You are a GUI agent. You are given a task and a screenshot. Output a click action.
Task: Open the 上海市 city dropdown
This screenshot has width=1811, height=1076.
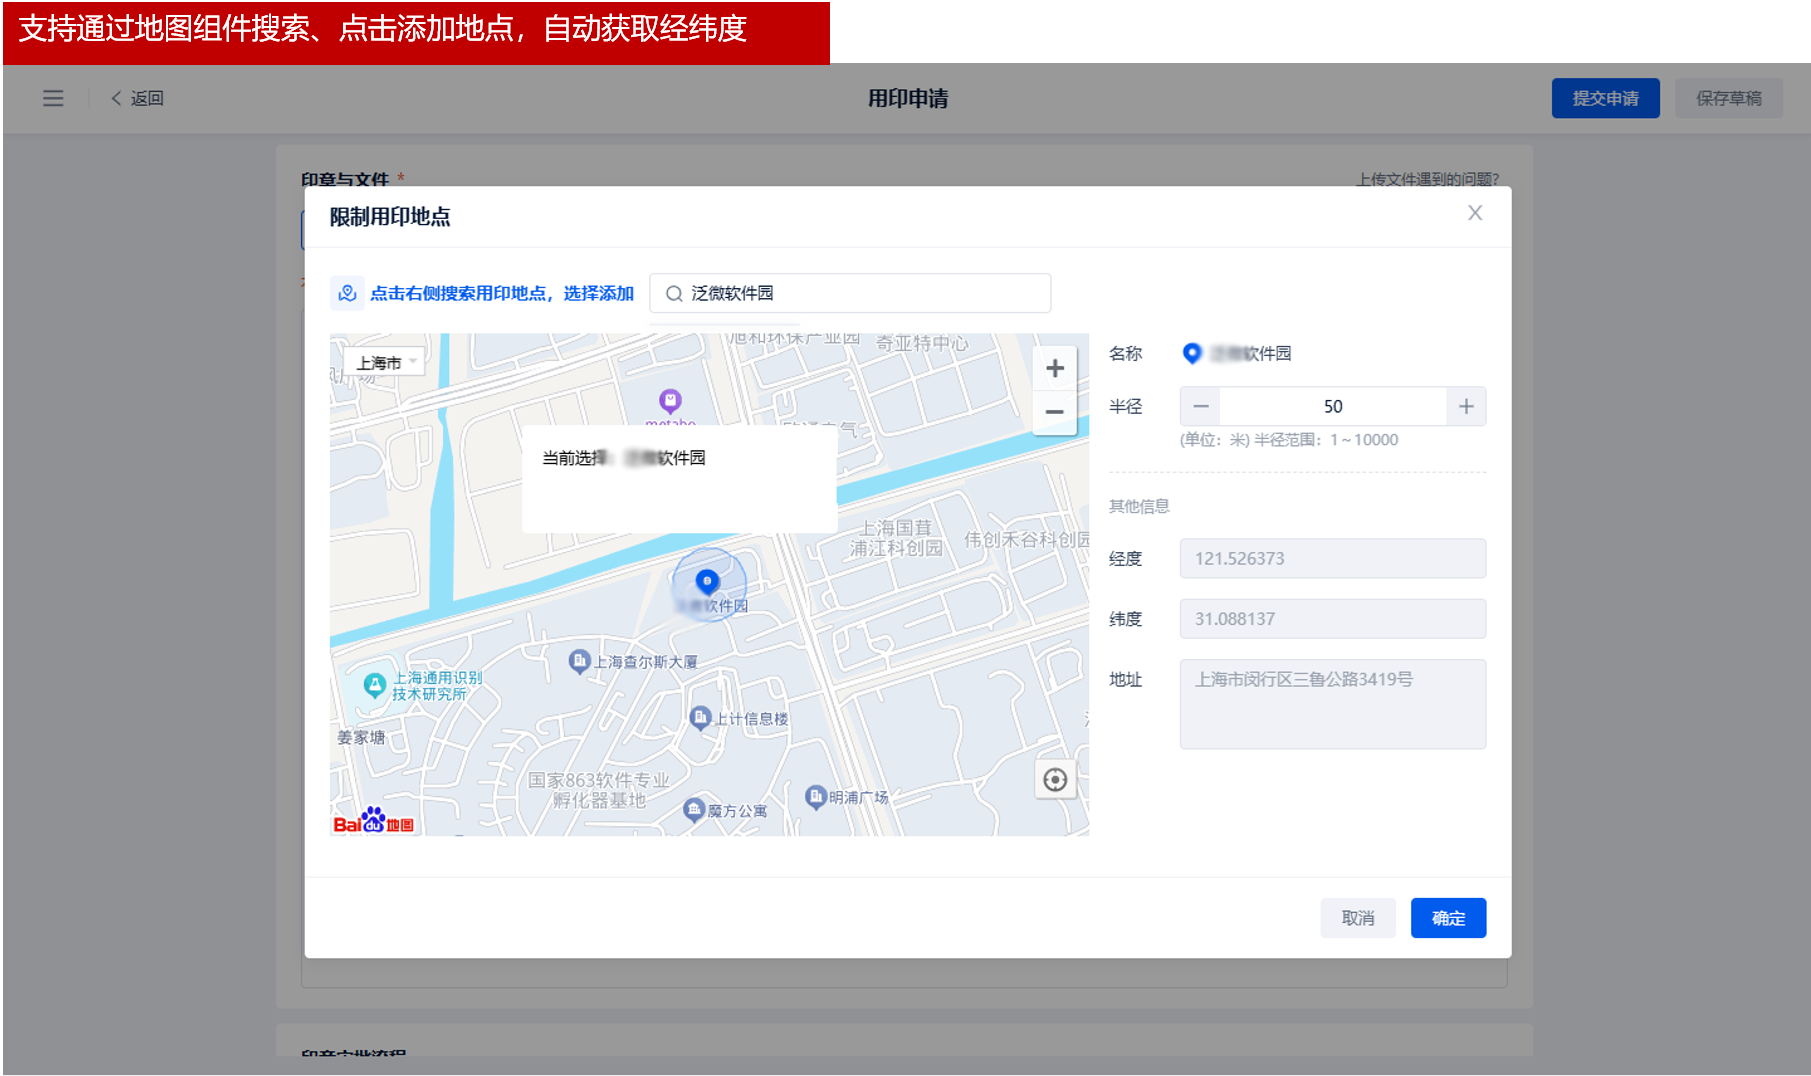[385, 362]
